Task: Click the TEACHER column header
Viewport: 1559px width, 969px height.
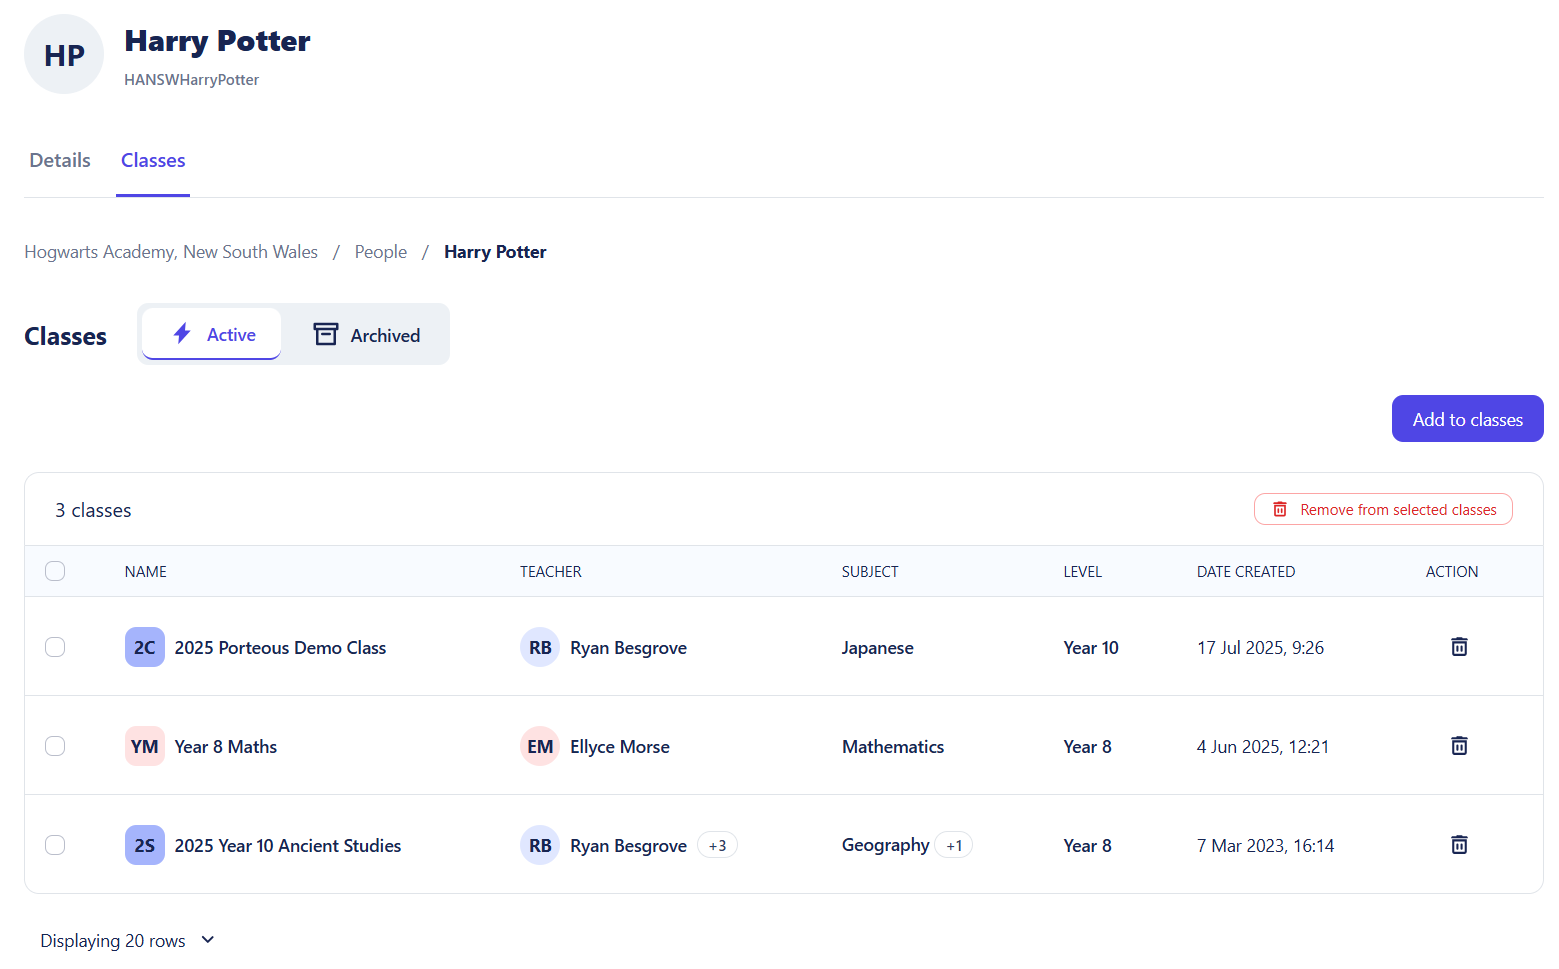Action: [550, 571]
